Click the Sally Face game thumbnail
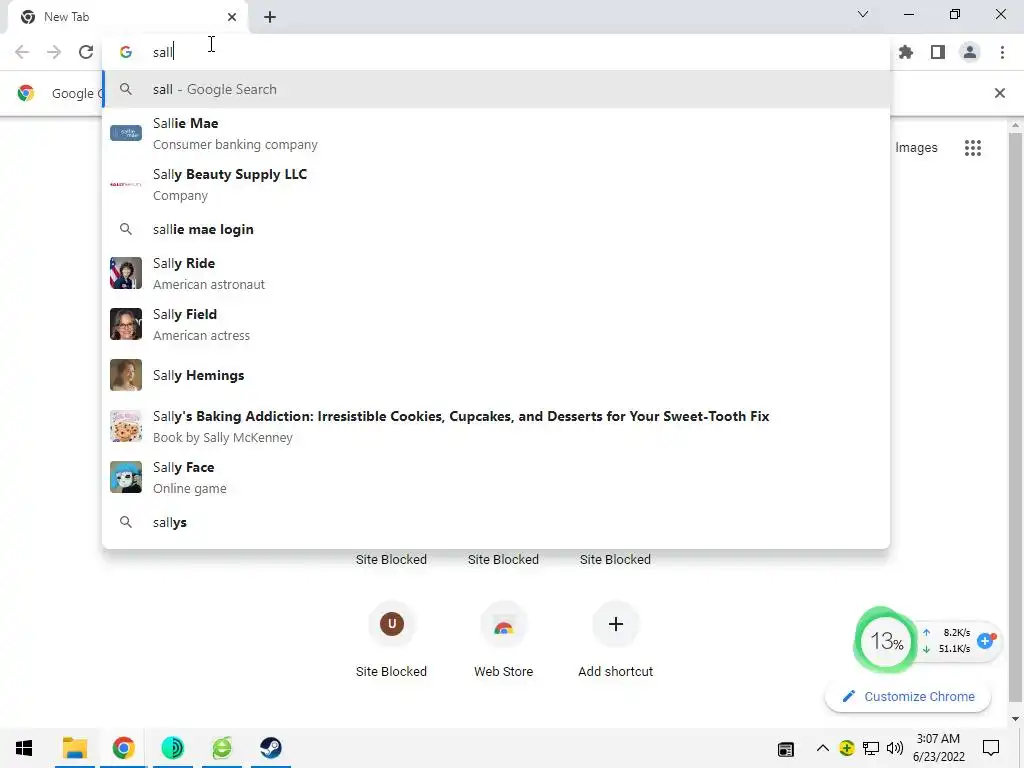This screenshot has width=1024, height=768. pyautogui.click(x=126, y=477)
